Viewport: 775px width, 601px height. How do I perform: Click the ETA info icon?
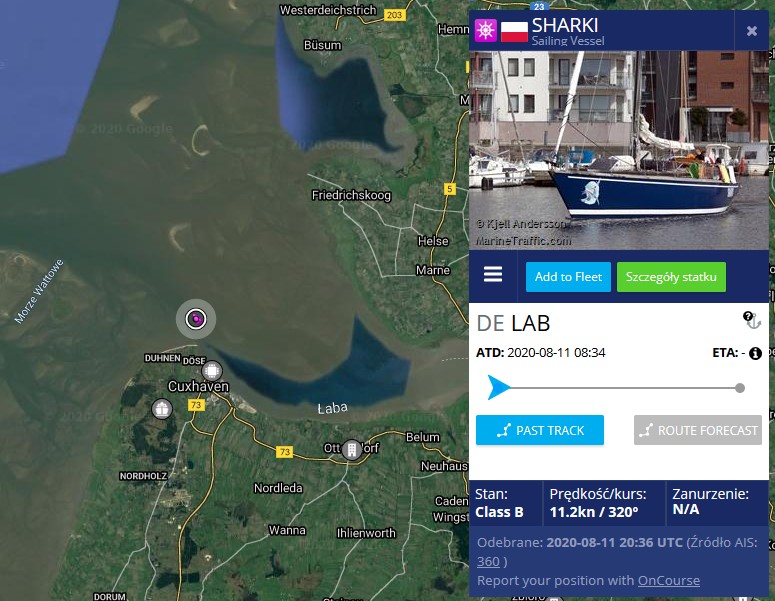[755, 353]
